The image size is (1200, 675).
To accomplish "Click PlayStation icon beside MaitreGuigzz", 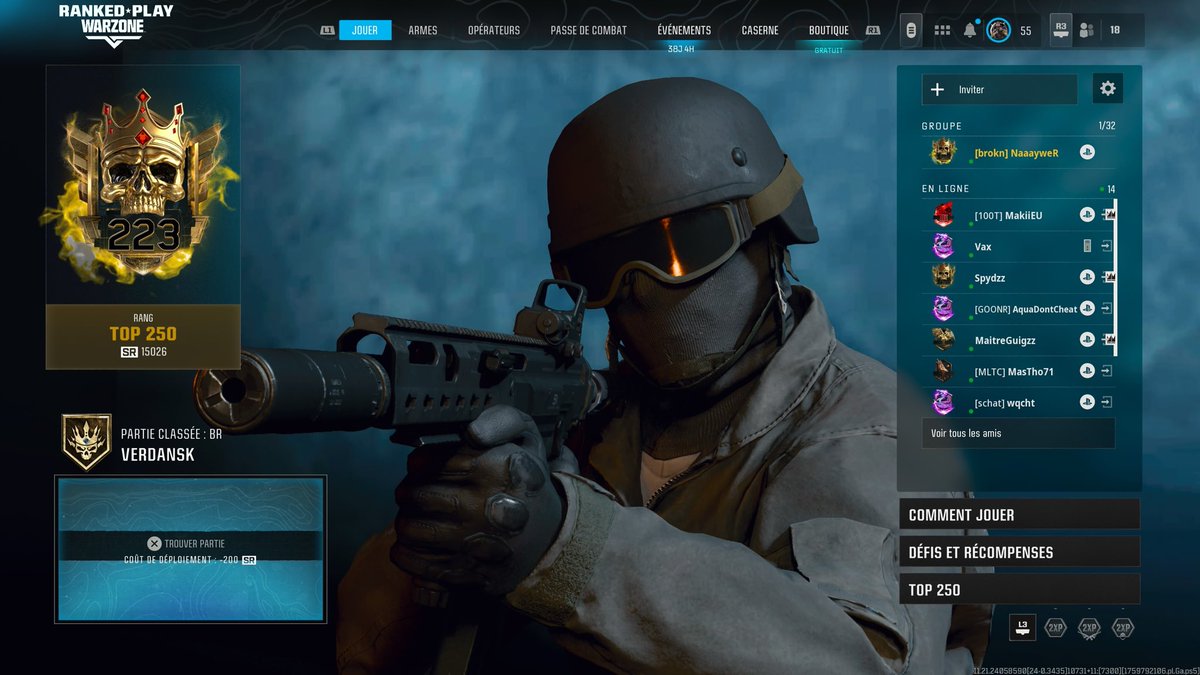I will (x=1087, y=340).
